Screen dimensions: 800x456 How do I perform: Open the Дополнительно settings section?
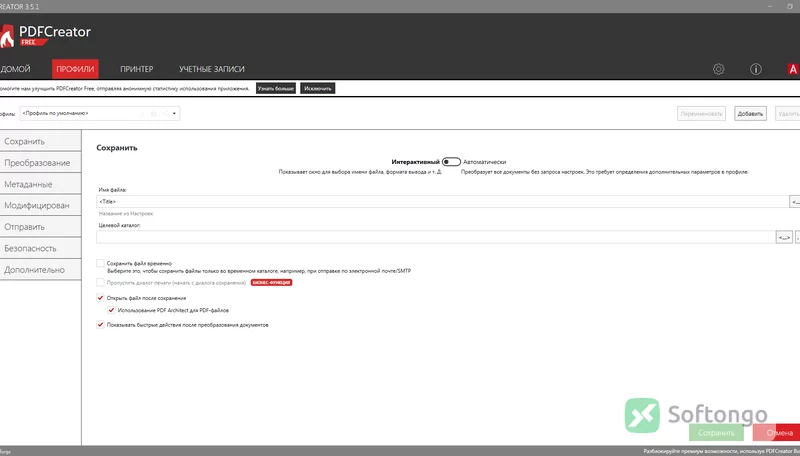pyautogui.click(x=40, y=270)
